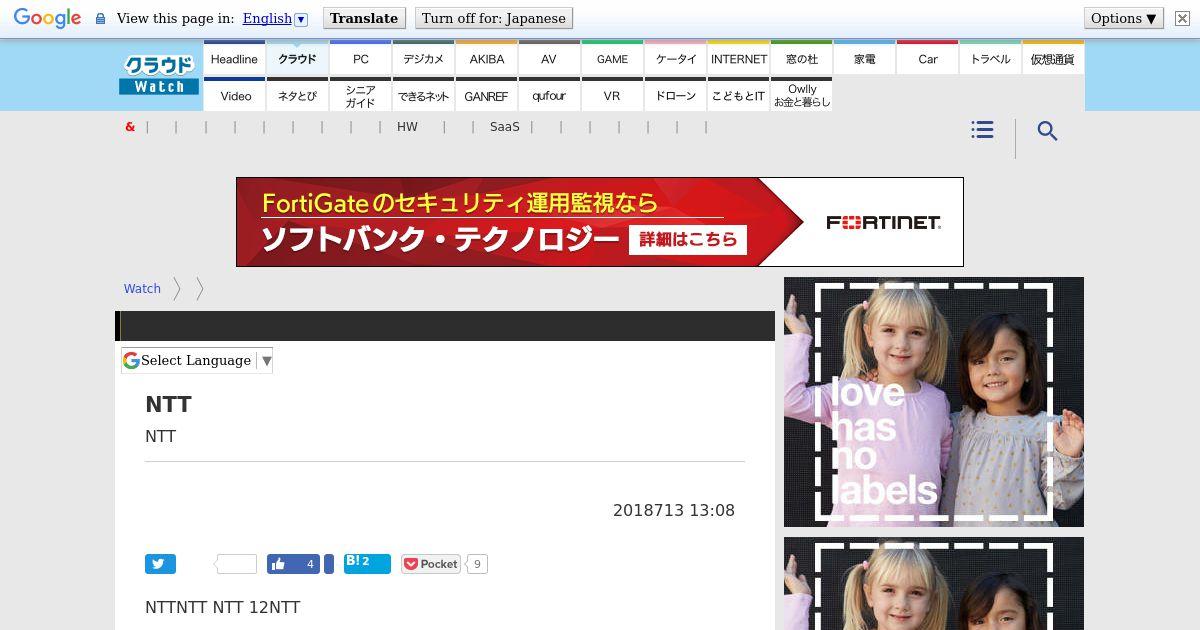Share article via Twitter bird button
Viewport: 1200px width, 630px height.
click(160, 564)
